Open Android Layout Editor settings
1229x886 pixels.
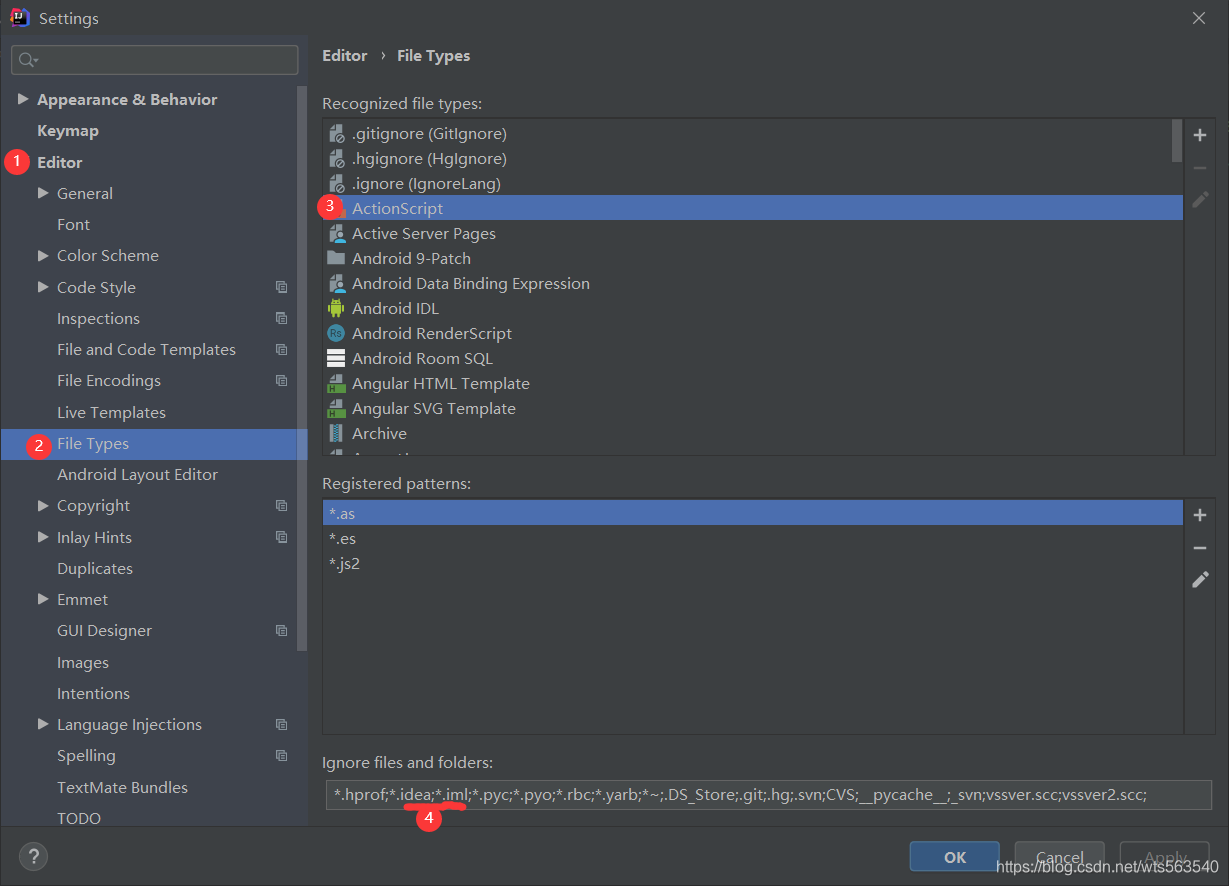click(137, 475)
